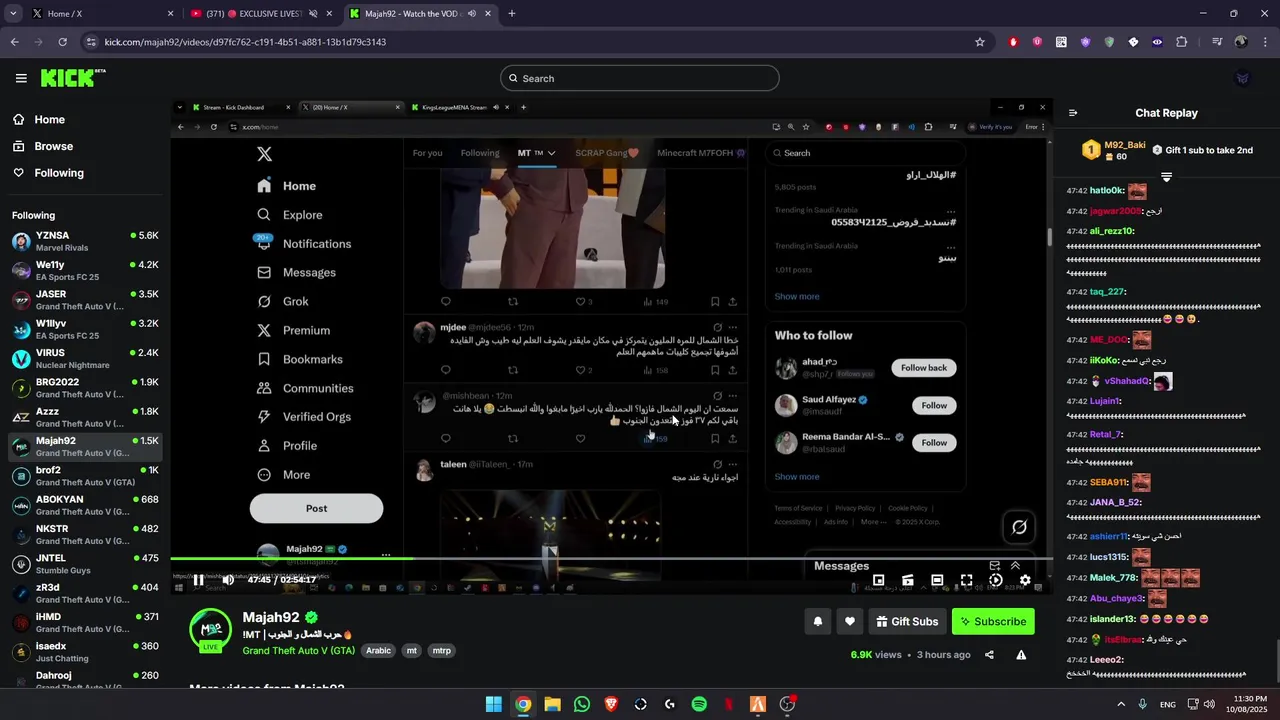The height and width of the screenshot is (720, 1280).
Task: Open the tab search dropdown
Action: [x=13, y=14]
